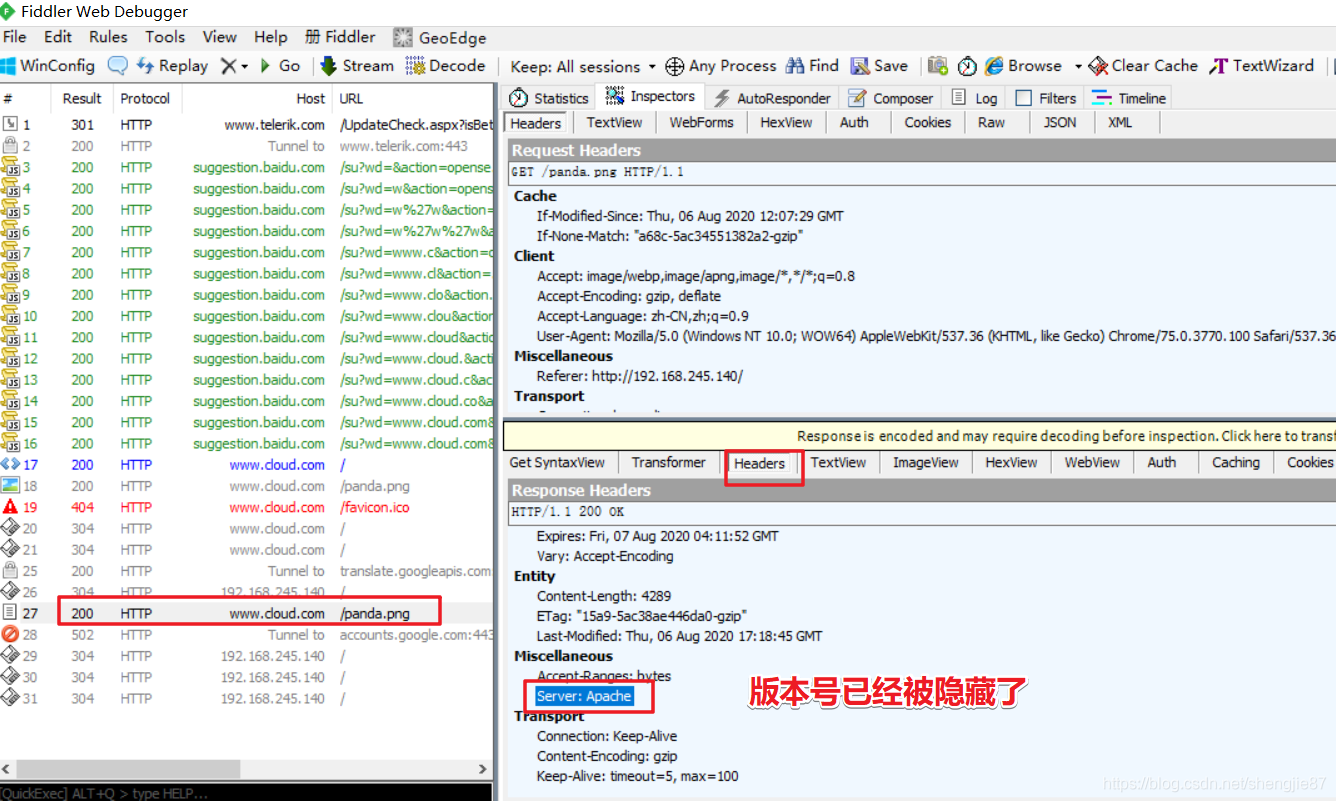Click the Save toolbar button
1336x802 pixels.
(x=879, y=66)
